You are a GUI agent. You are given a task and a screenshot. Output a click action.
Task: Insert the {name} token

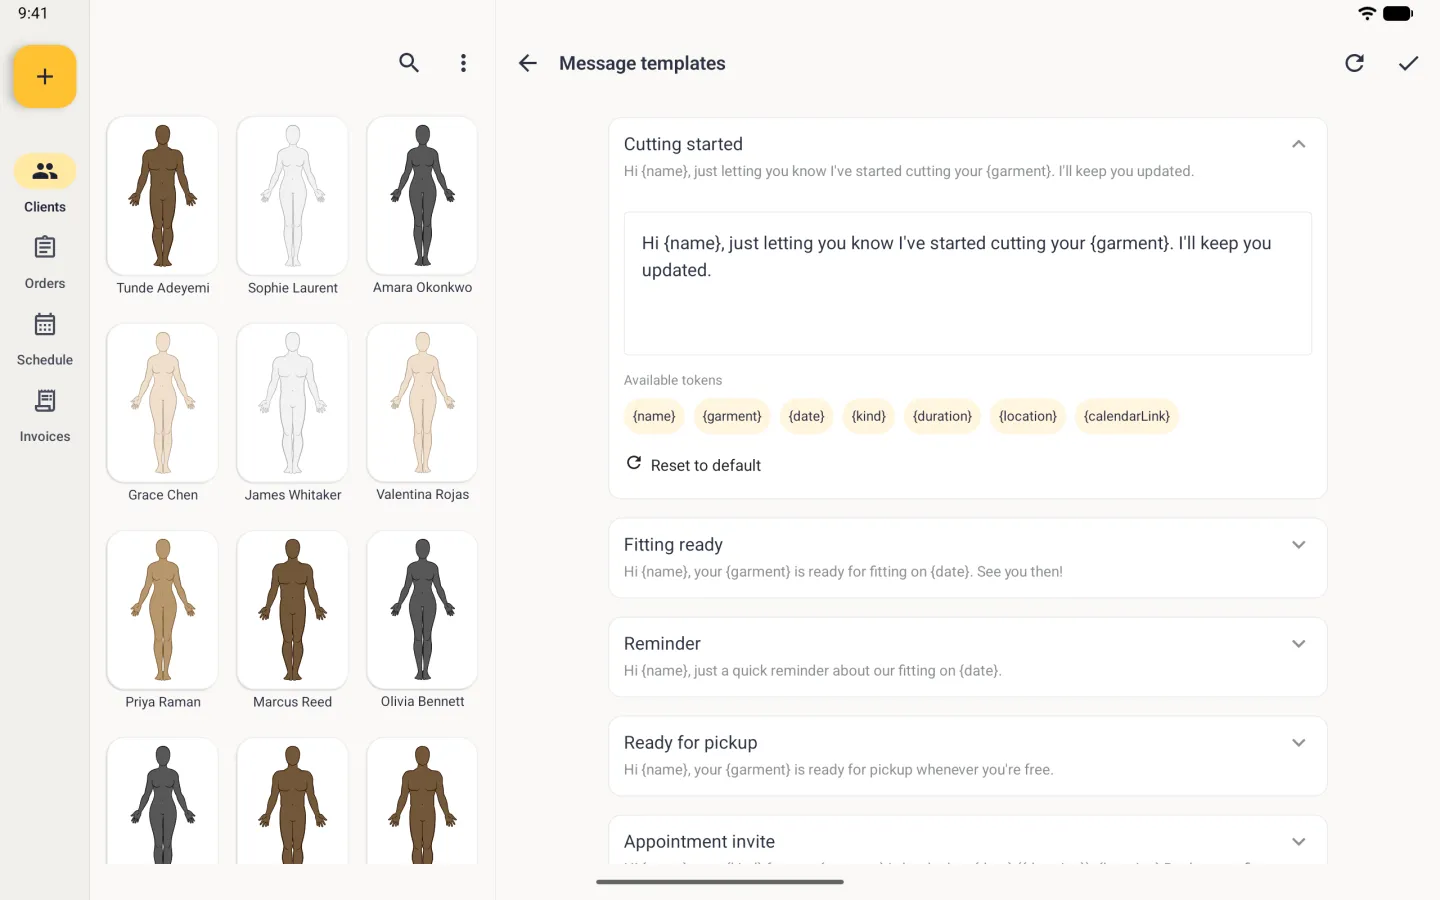tap(654, 416)
